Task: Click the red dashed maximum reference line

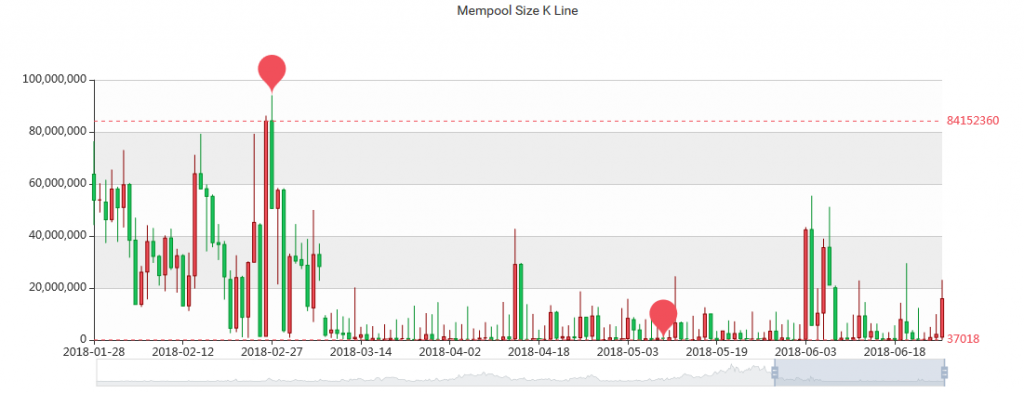Action: click(x=519, y=121)
